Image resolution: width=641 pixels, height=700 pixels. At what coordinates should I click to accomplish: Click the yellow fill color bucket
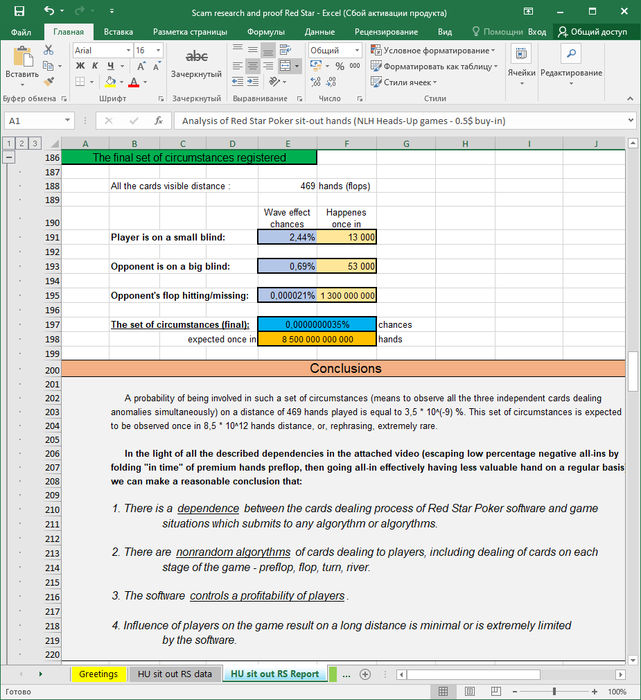110,82
